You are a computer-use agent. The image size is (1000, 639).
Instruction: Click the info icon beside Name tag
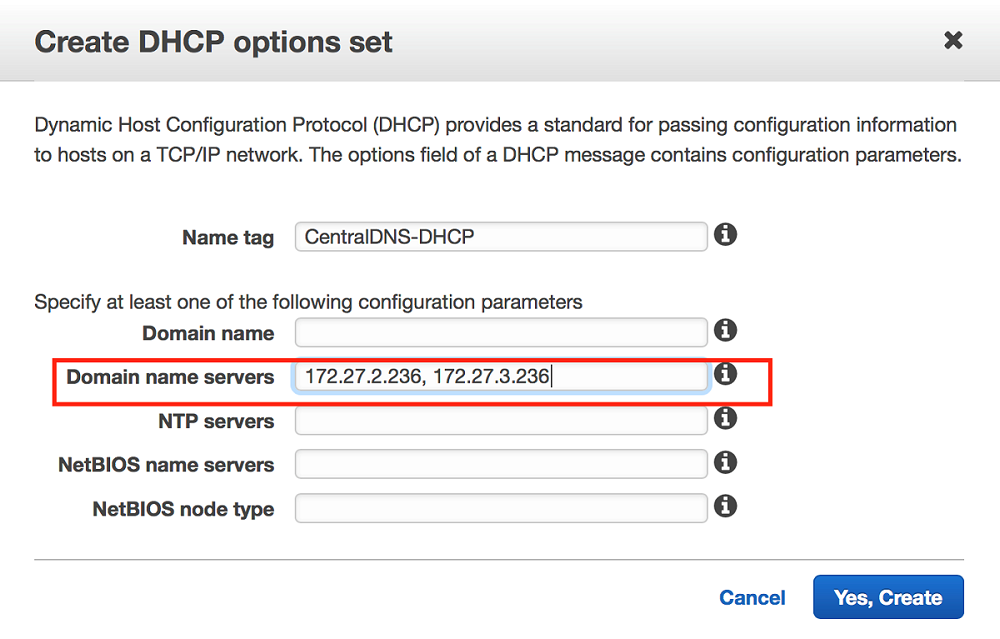point(726,235)
